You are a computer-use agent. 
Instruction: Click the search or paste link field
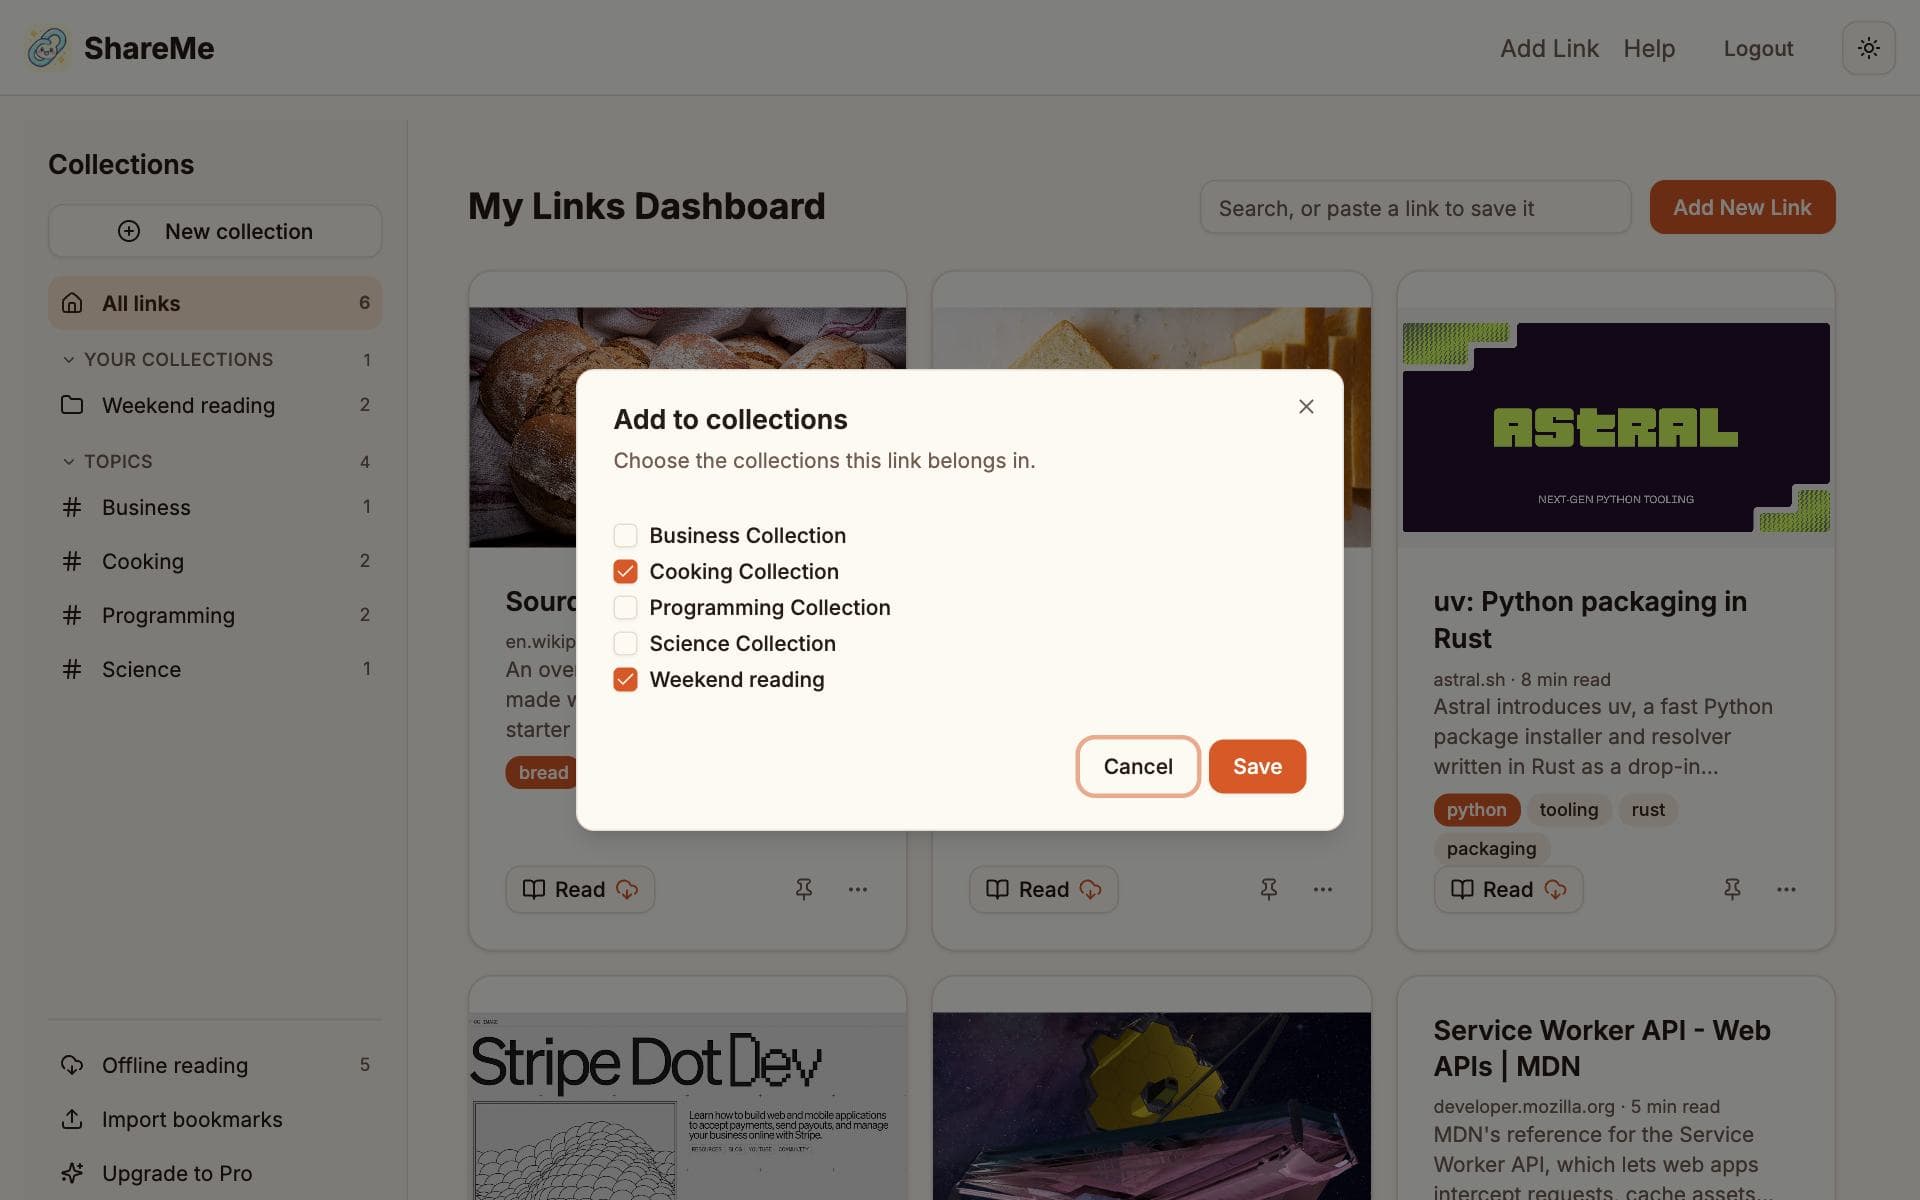(1415, 207)
